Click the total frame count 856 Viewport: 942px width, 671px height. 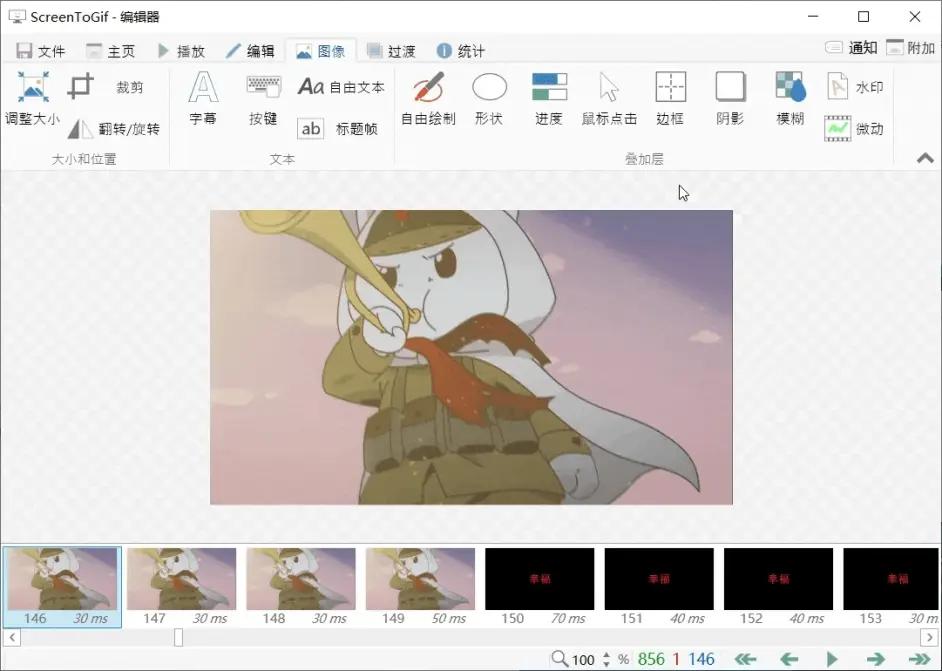pos(651,659)
